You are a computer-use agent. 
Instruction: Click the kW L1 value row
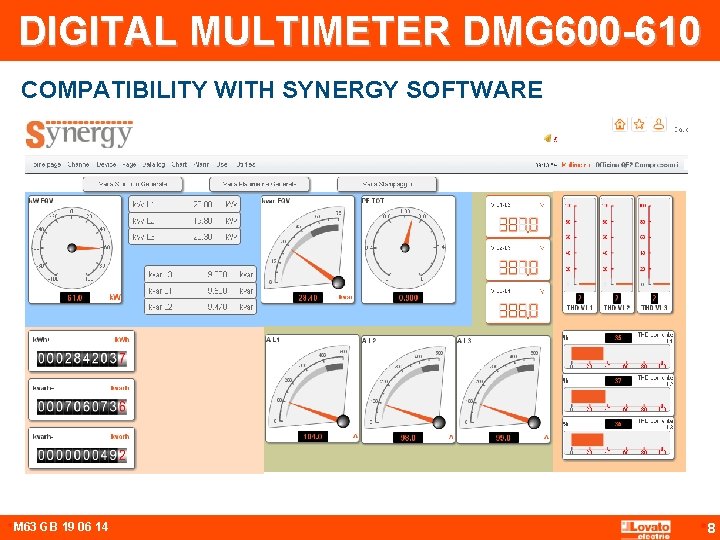click(185, 204)
